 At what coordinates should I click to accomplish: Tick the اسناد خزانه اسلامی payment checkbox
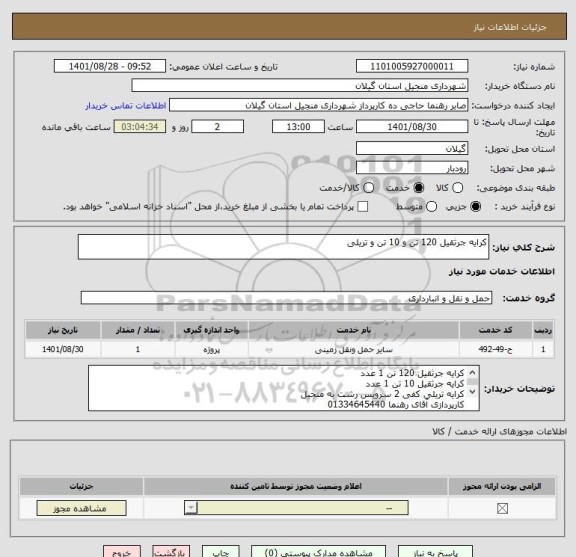[363, 206]
